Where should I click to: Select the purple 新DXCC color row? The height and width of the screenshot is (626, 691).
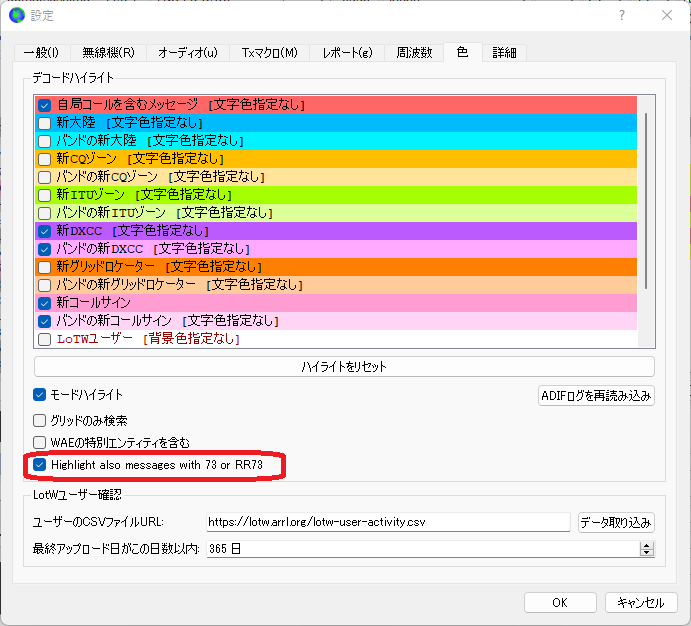(x=336, y=231)
